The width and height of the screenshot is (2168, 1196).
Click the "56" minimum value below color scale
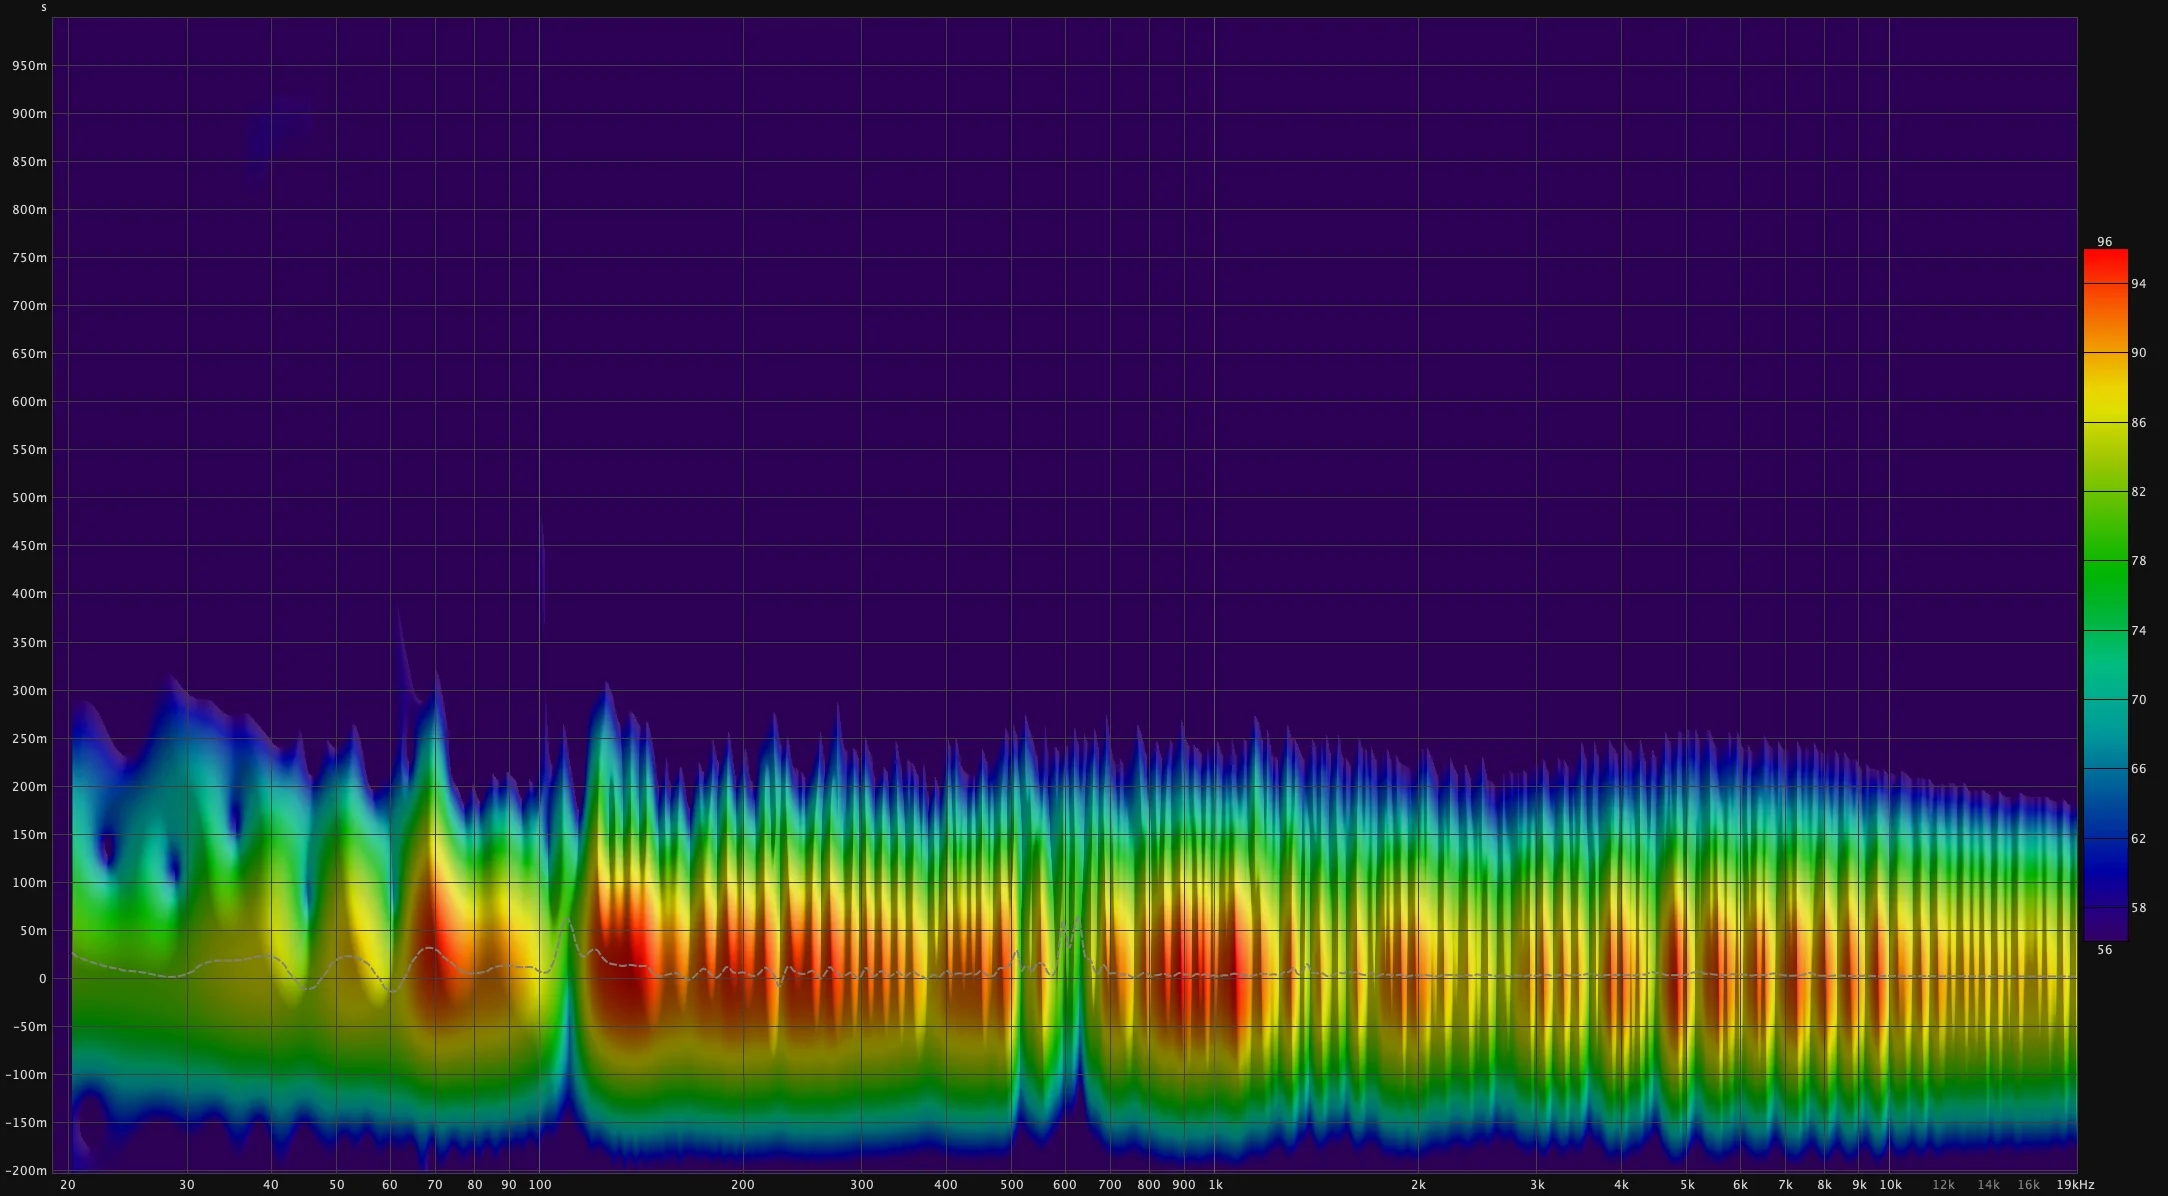coord(2105,950)
